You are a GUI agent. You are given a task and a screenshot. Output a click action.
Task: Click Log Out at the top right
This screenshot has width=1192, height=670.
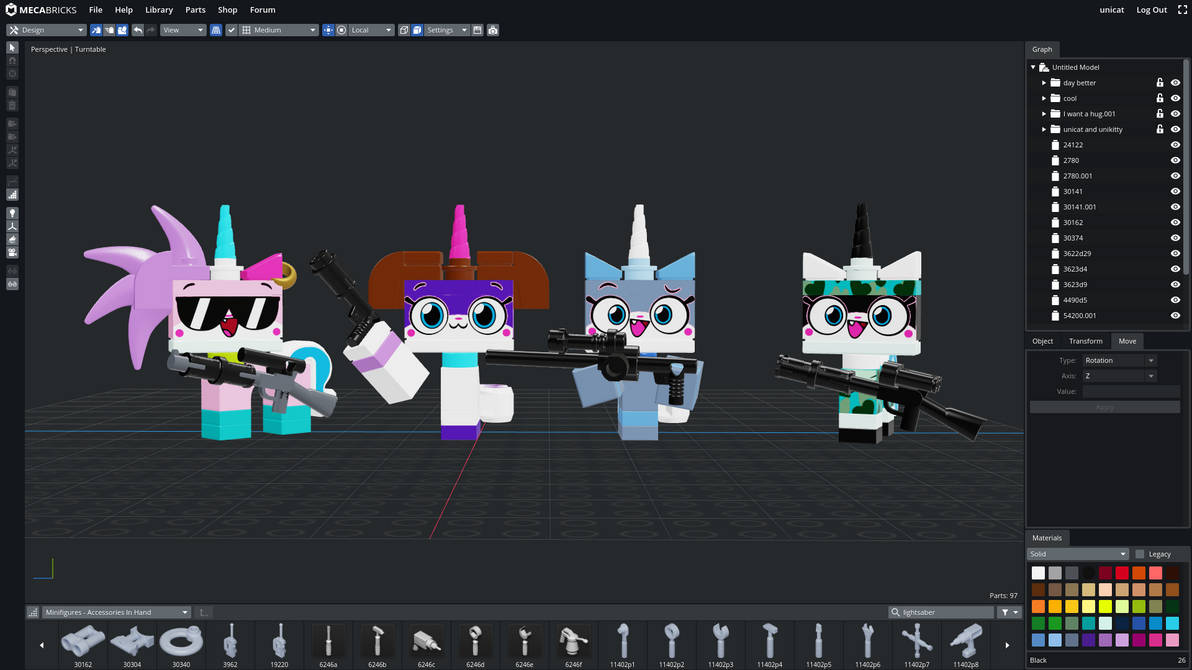pos(1151,9)
